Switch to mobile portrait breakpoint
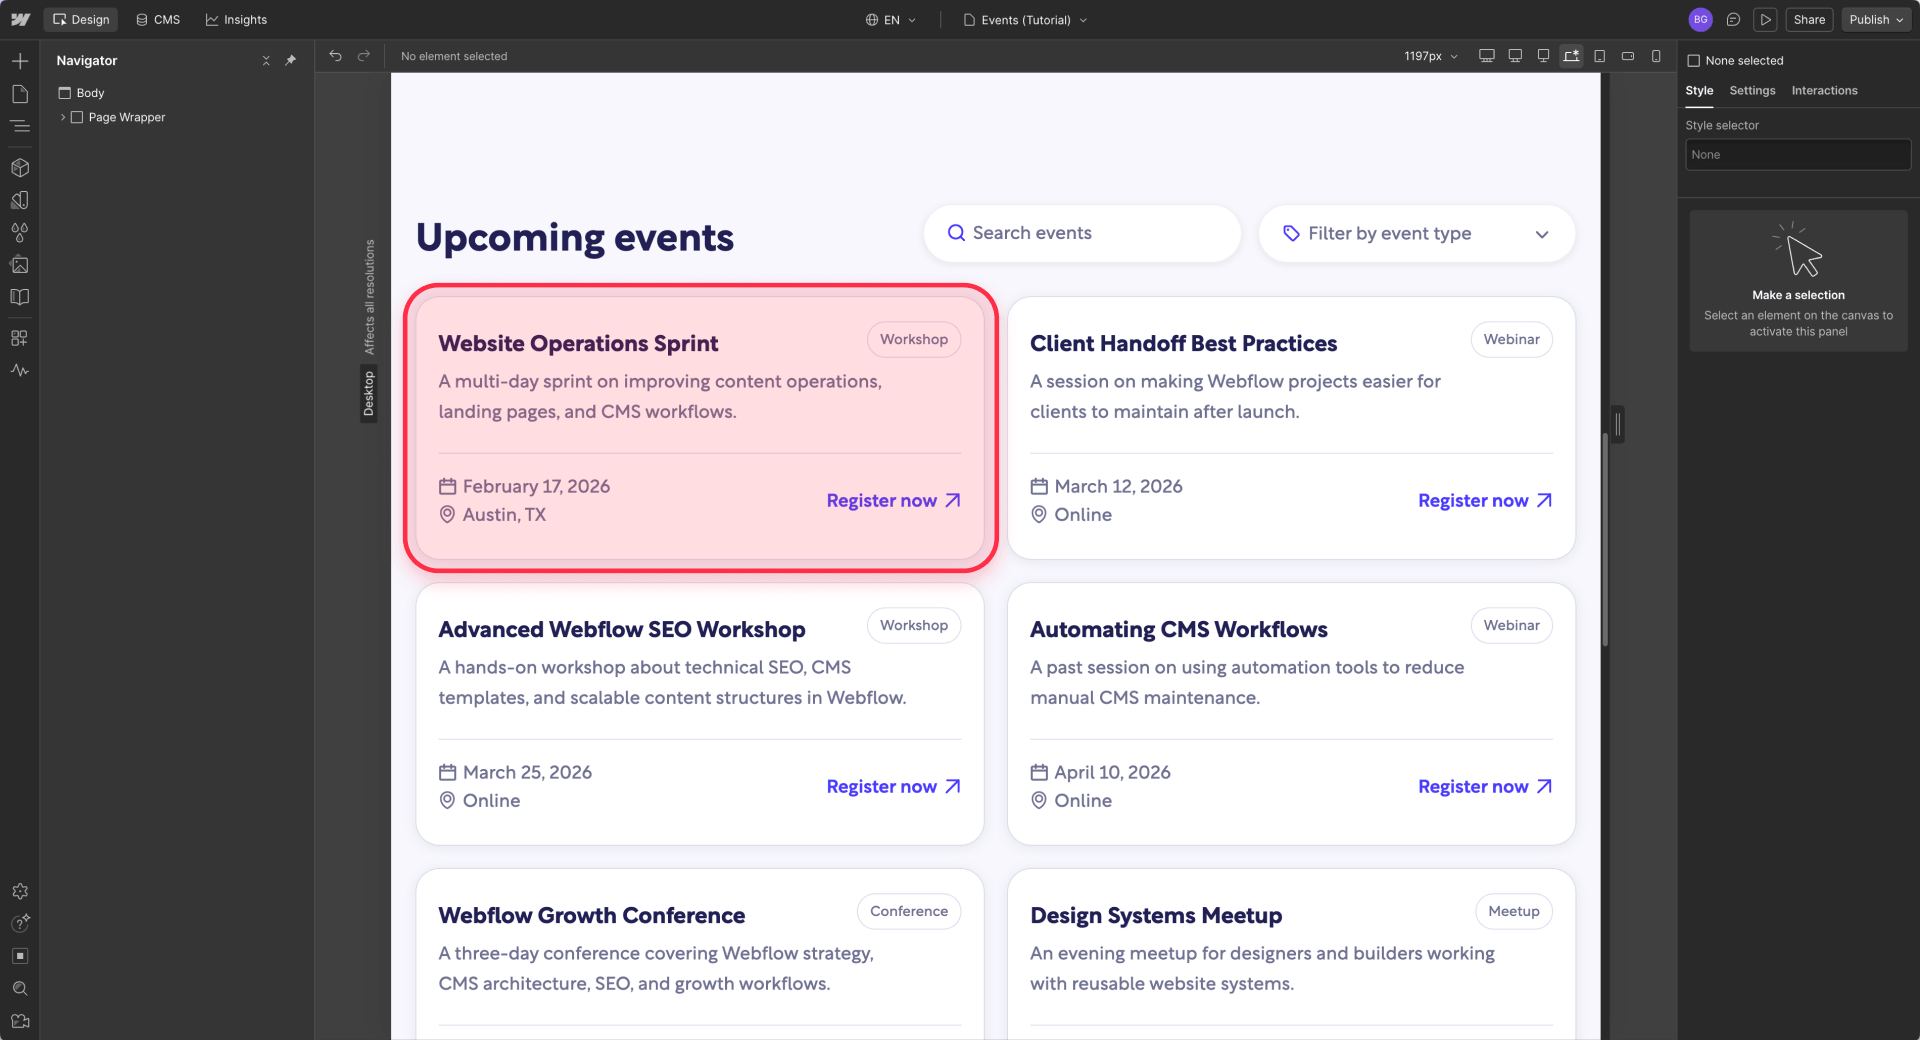Viewport: 1920px width, 1040px height. pos(1656,56)
